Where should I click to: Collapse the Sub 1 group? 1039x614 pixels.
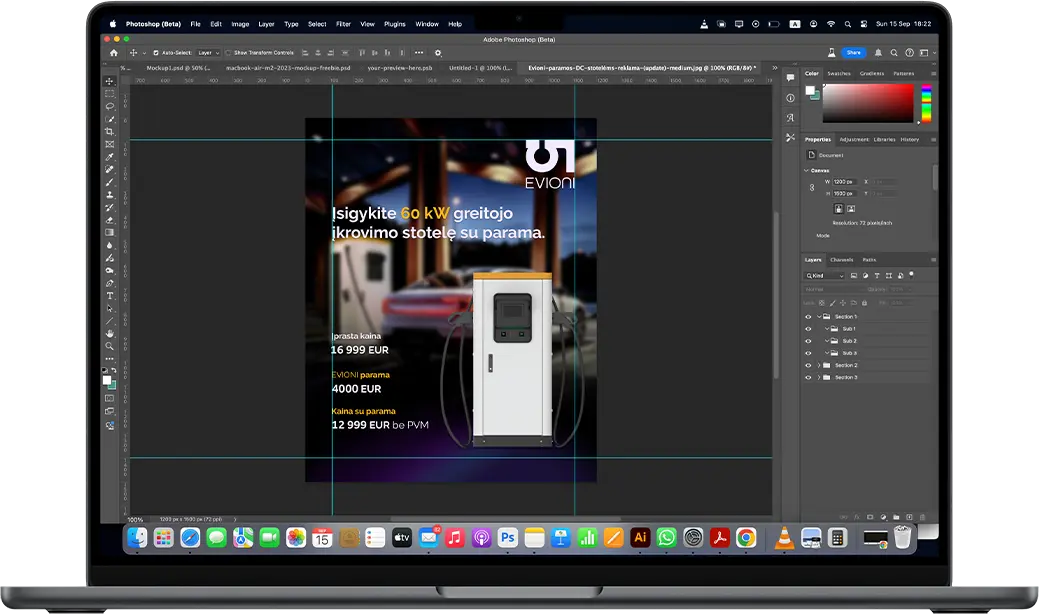tap(827, 329)
